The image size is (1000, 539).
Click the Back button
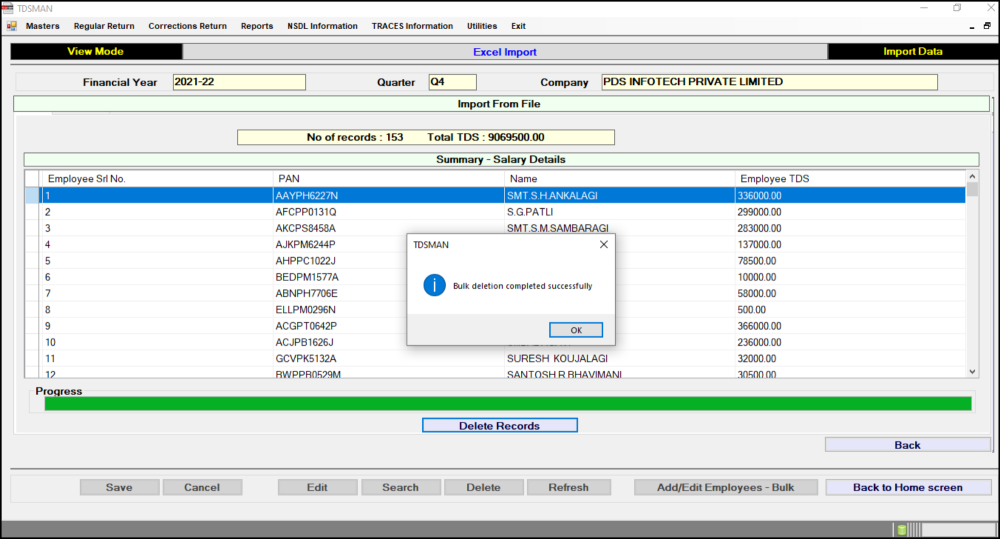(907, 445)
